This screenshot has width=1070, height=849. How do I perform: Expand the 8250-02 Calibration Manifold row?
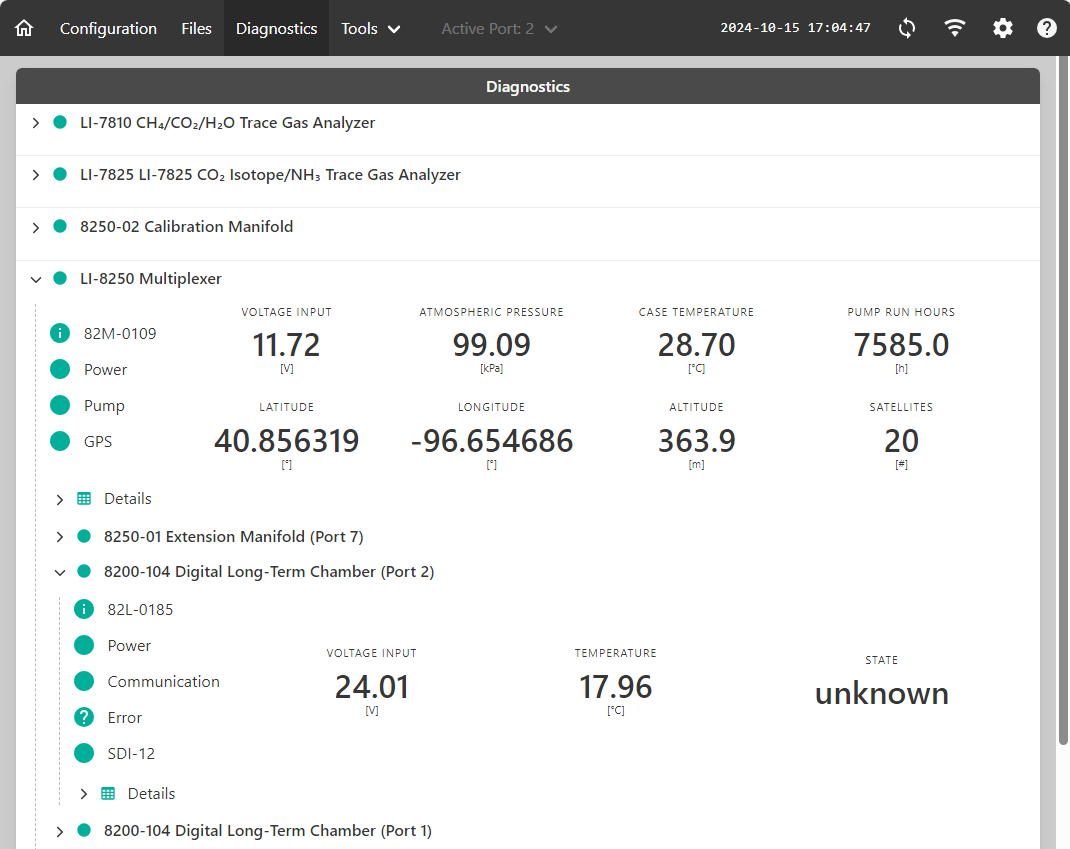(x=35, y=227)
